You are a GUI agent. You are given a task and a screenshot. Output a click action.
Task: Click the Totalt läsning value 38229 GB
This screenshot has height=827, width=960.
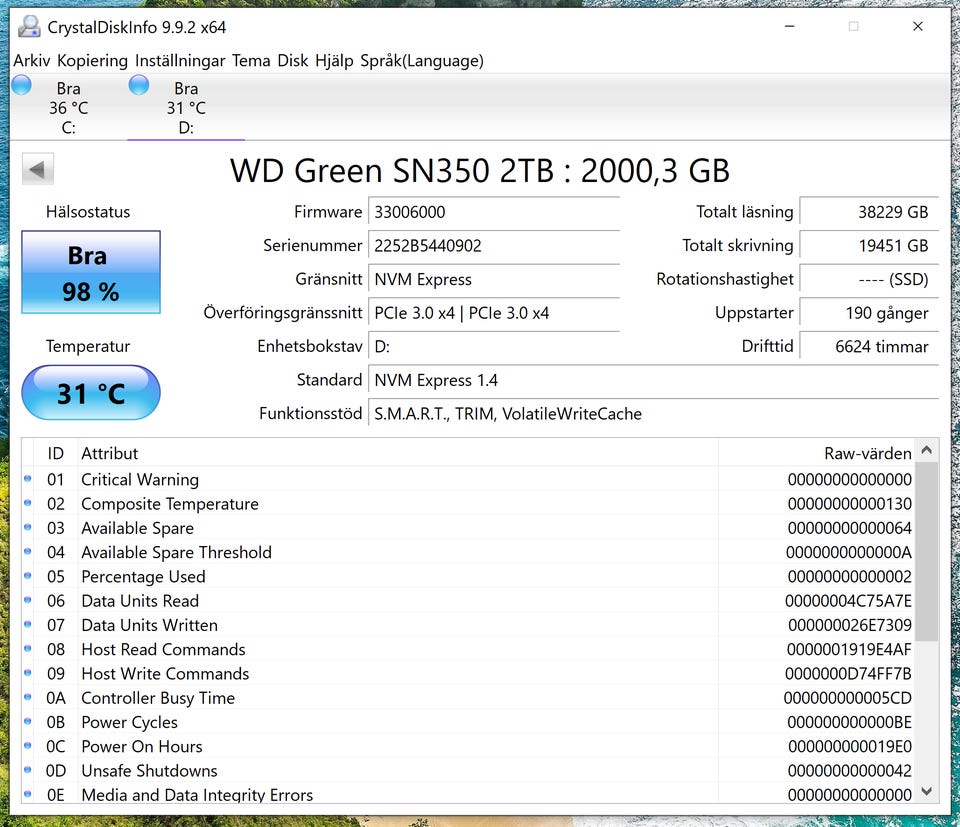pyautogui.click(x=869, y=212)
